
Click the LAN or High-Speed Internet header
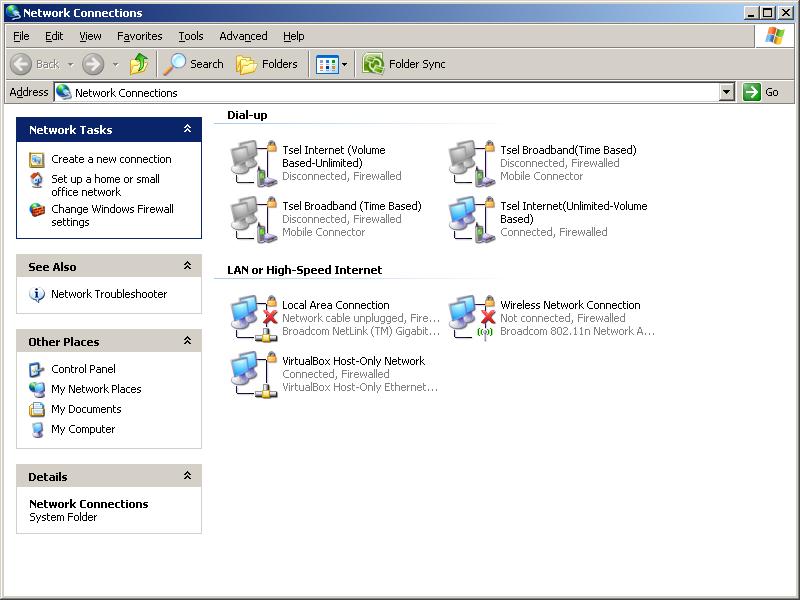tap(305, 270)
